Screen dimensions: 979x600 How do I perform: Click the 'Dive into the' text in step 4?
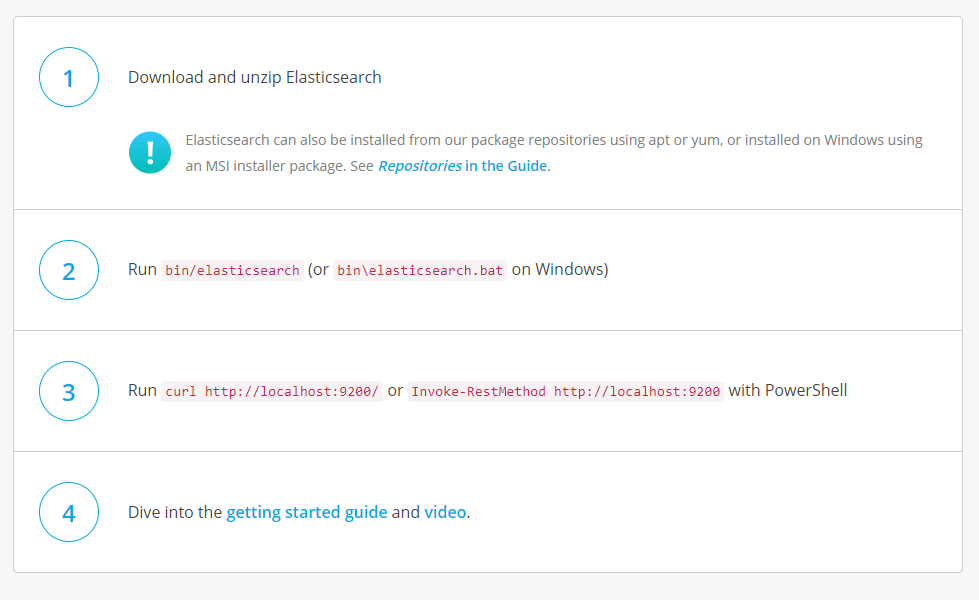(x=175, y=513)
